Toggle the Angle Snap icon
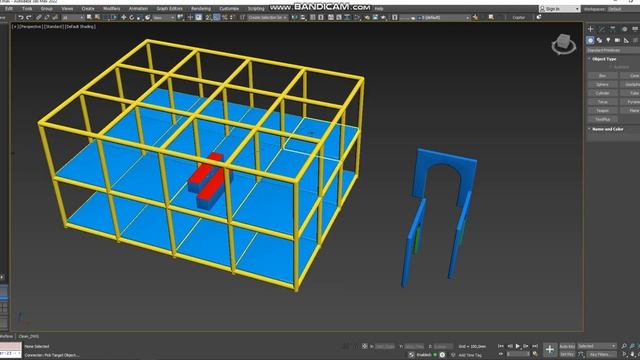 tap(216, 18)
